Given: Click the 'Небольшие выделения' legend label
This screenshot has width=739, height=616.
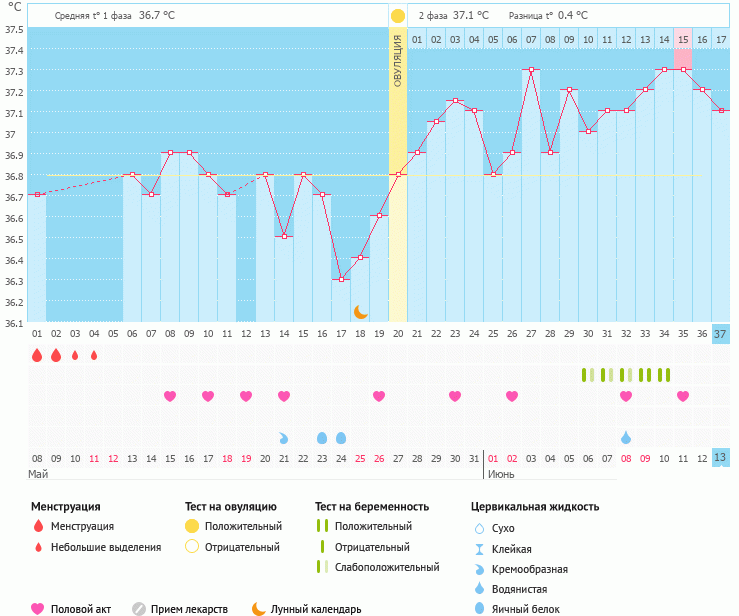Looking at the screenshot, I should [105, 547].
